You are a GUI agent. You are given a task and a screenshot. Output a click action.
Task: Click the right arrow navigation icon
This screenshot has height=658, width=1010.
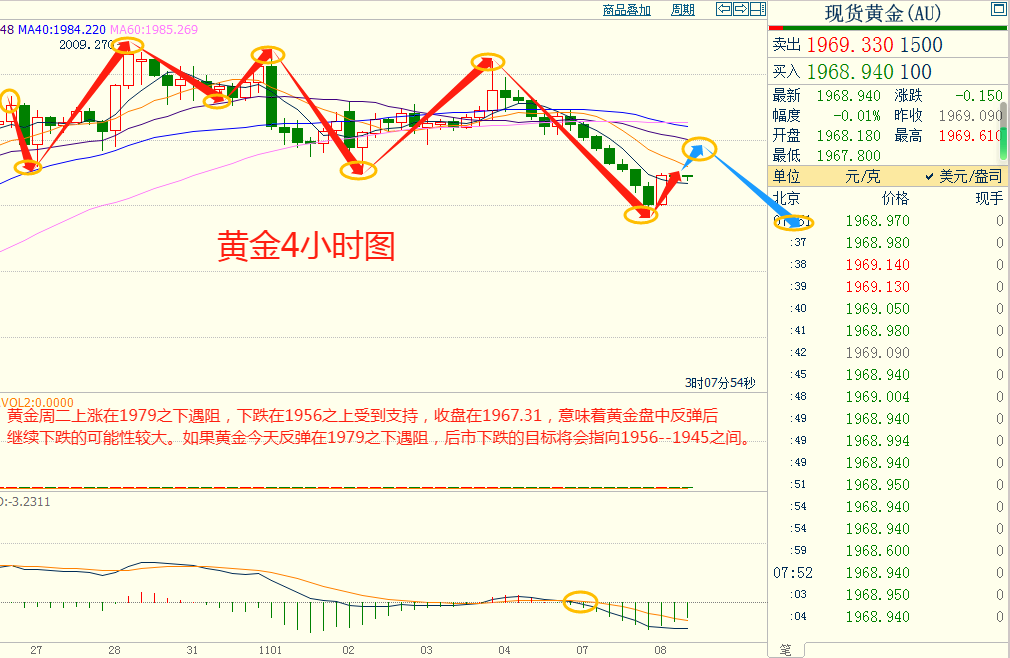tap(741, 9)
